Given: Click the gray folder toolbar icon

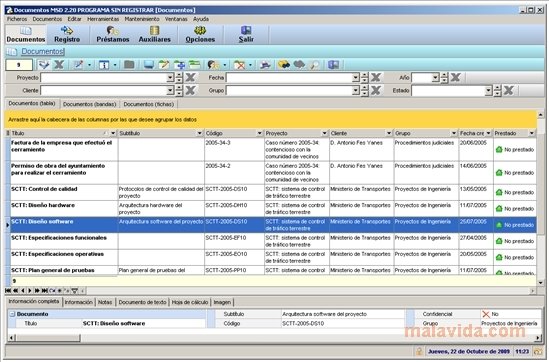Looking at the screenshot, I should click(129, 65).
